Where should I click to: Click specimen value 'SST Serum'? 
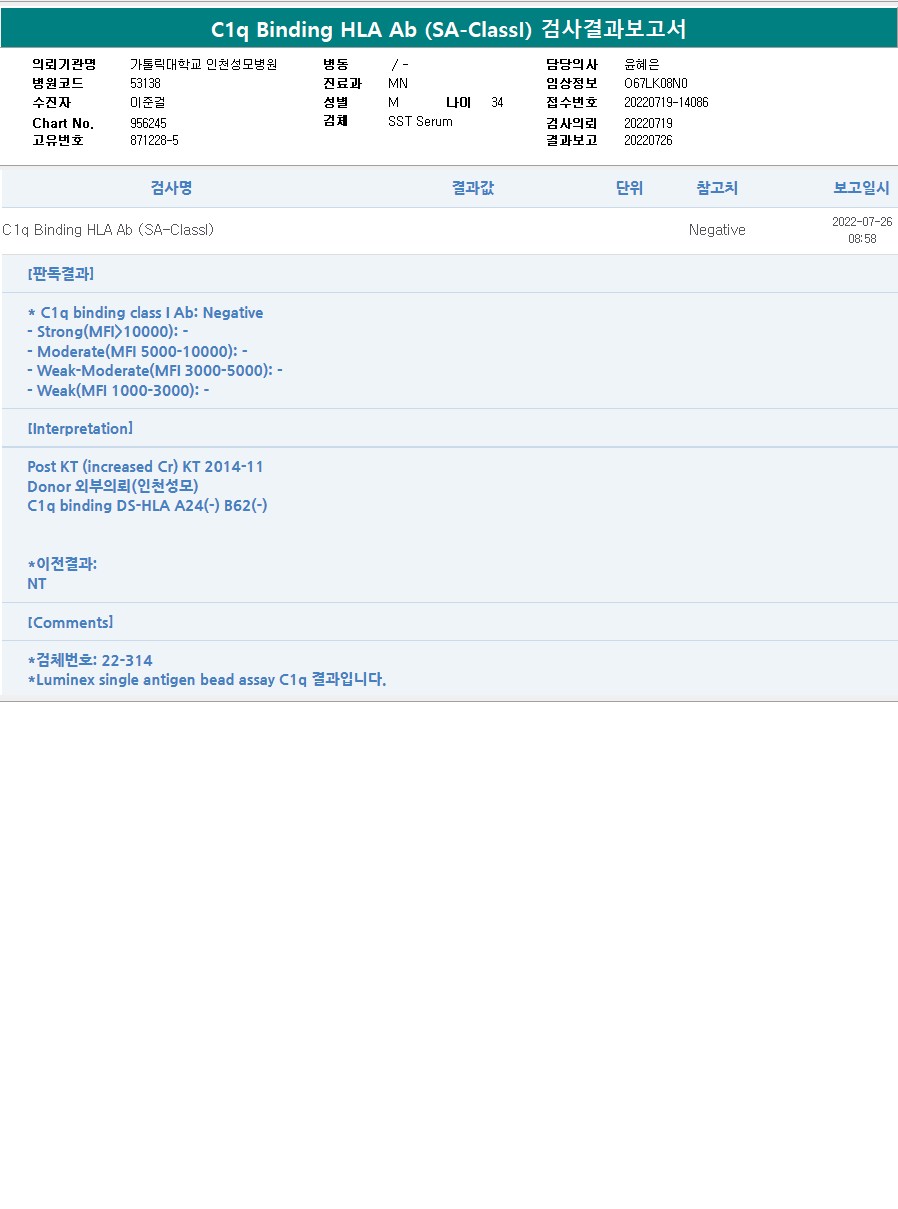pos(420,121)
